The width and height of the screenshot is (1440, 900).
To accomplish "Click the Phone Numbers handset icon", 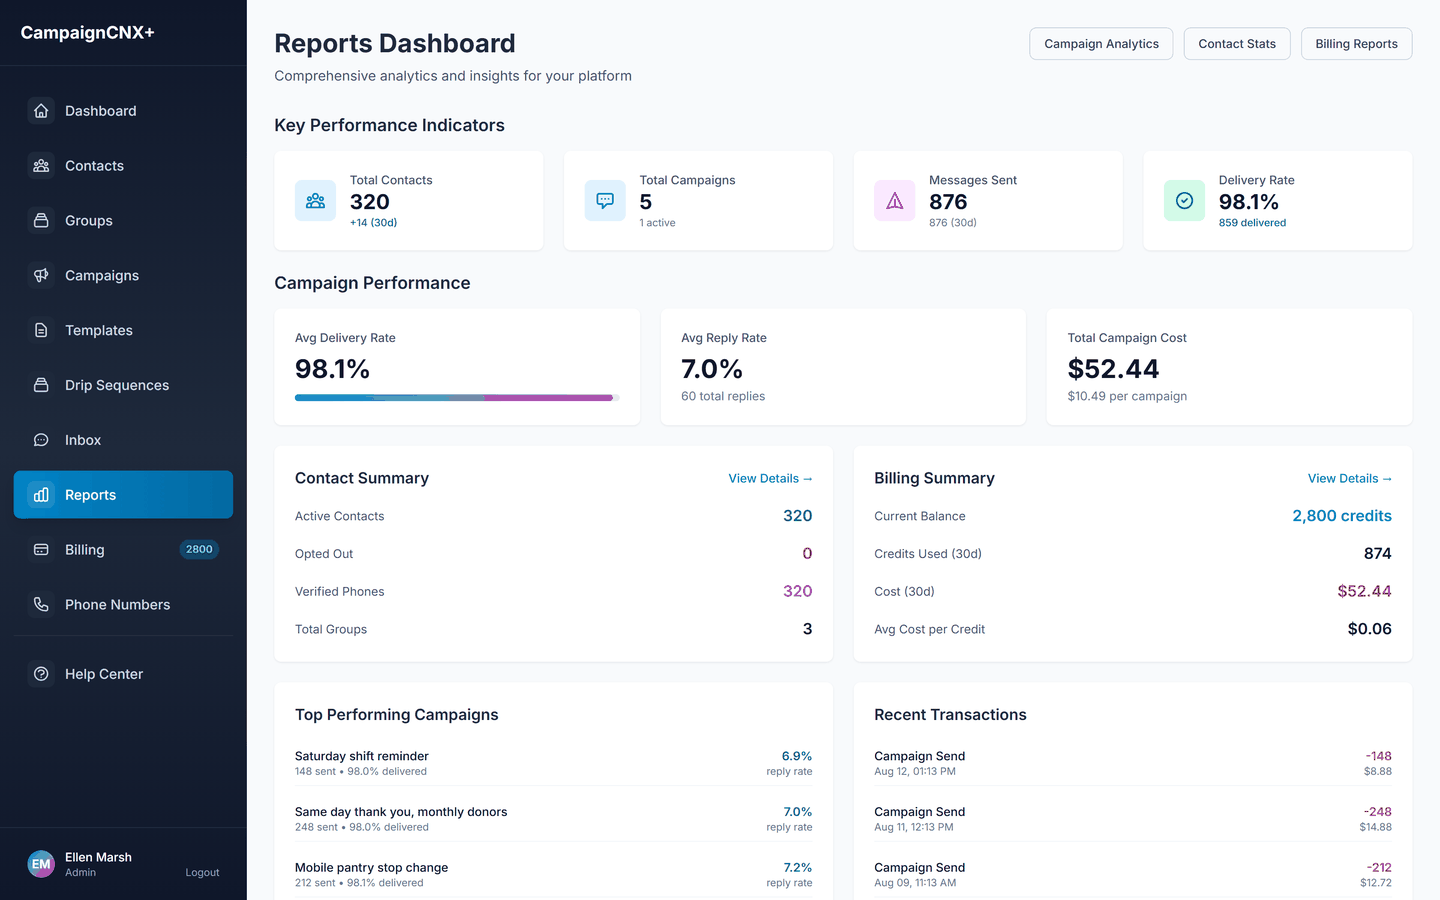I will pos(41,604).
